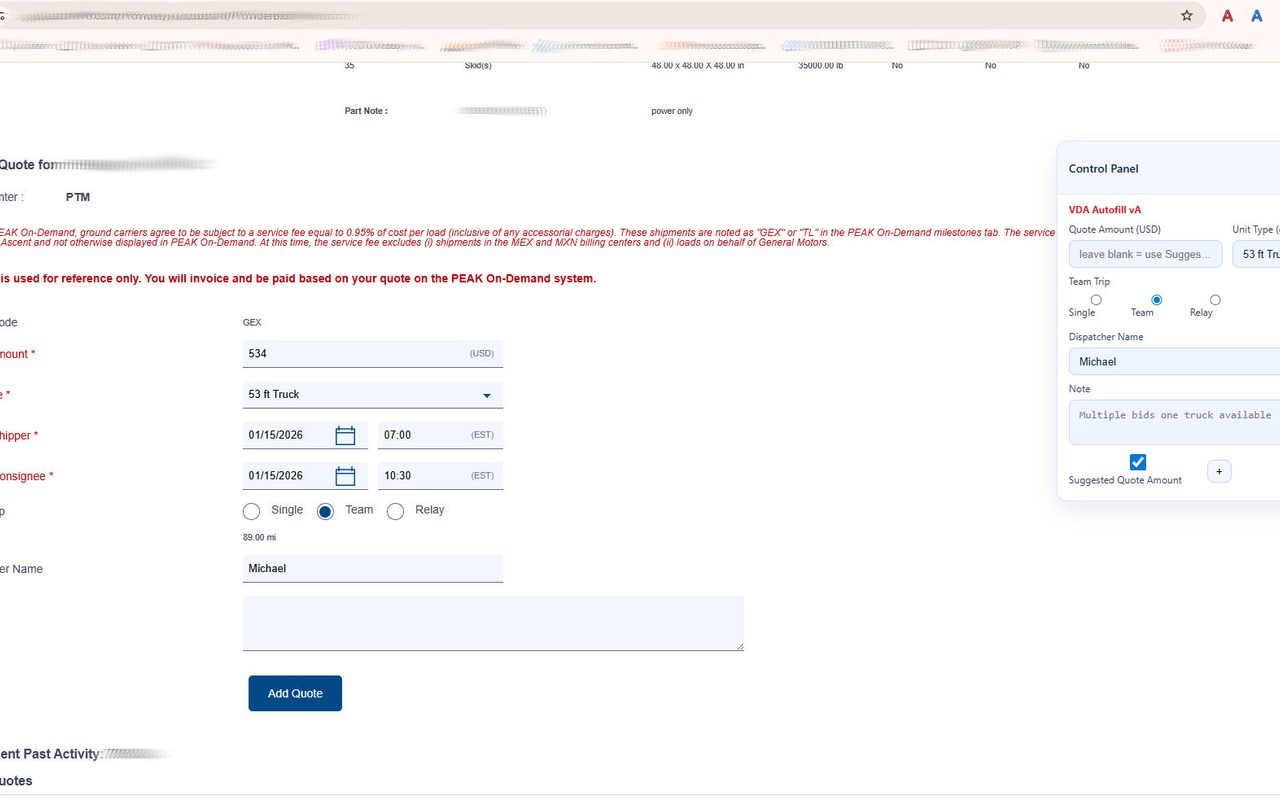Select the Single trip radio button in the form
Image resolution: width=1280 pixels, height=800 pixels.
(251, 511)
